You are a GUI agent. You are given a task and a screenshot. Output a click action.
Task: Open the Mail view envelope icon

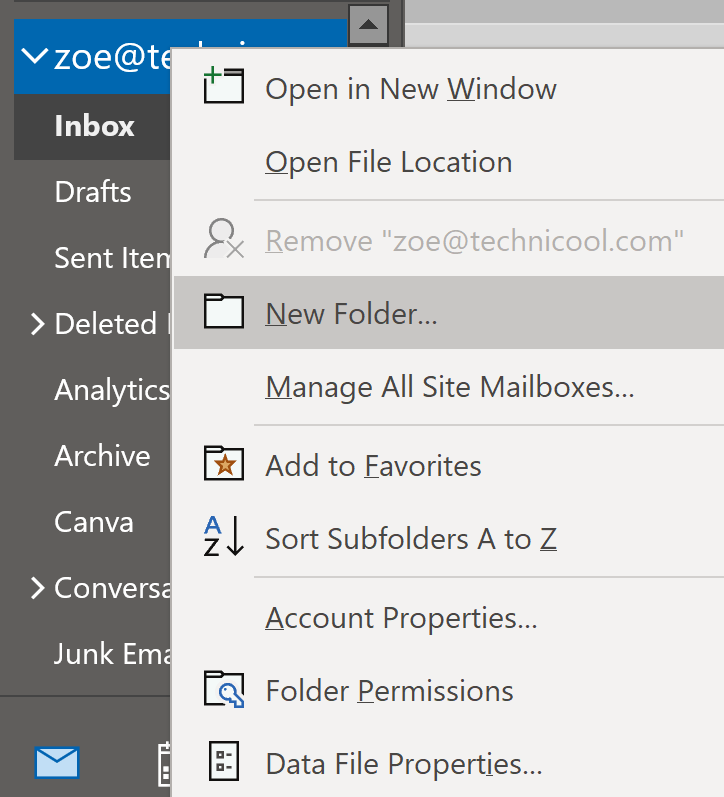(57, 763)
